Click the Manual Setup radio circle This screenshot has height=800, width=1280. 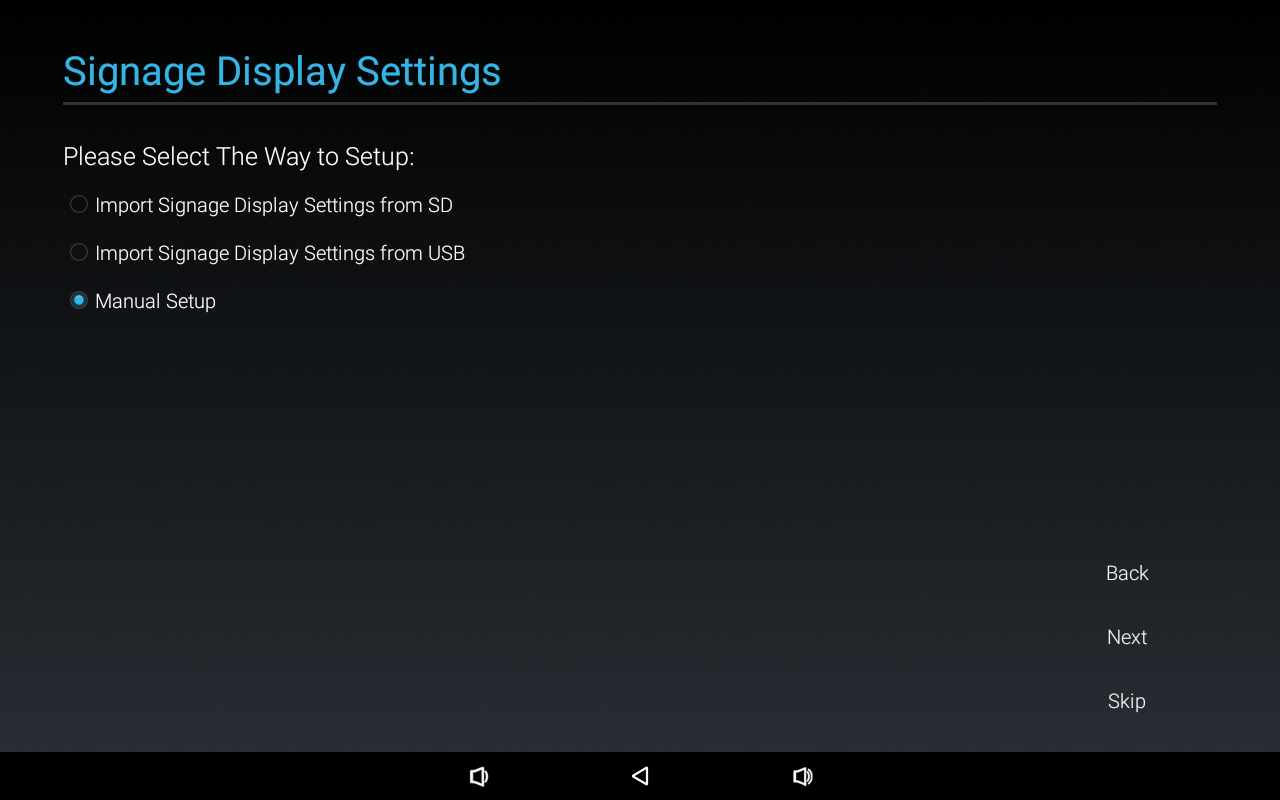pos(79,300)
